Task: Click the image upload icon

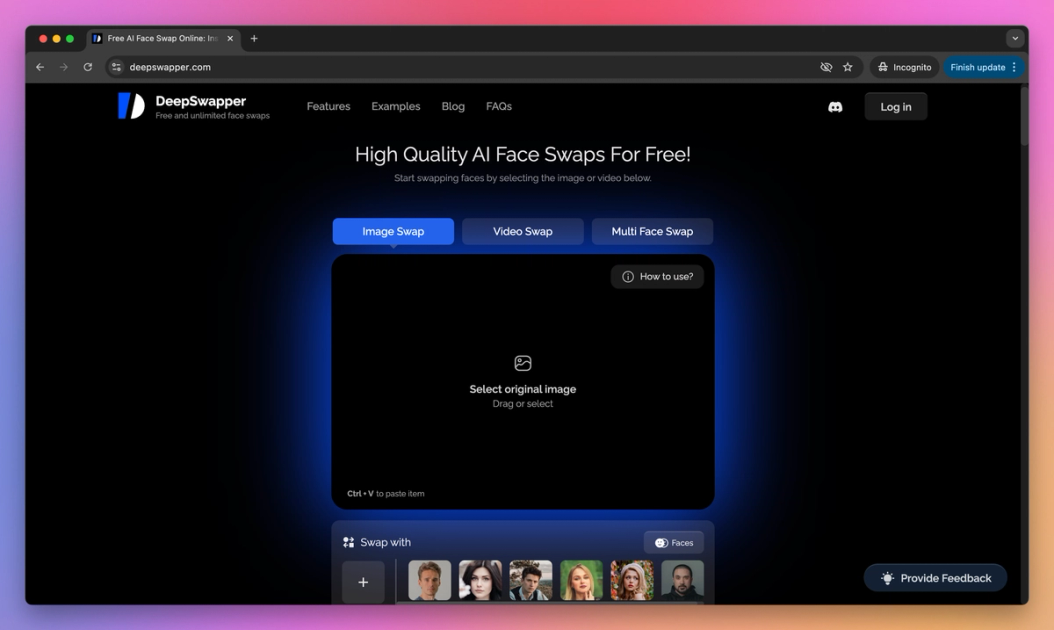Action: point(522,363)
